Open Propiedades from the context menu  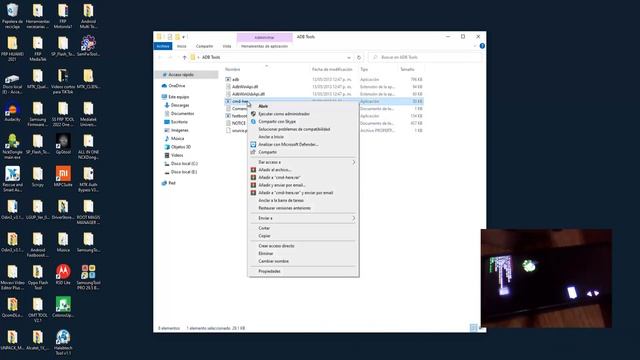click(303, 271)
